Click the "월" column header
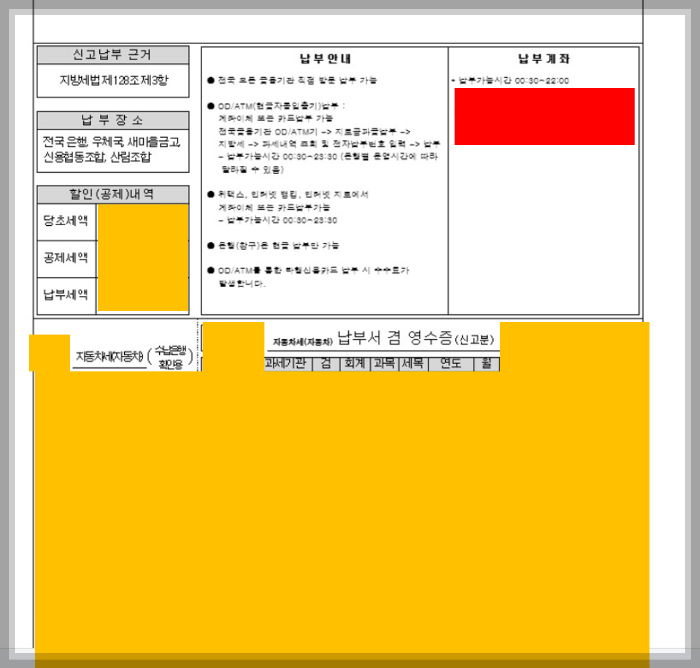Screen dimensions: 700x668 (x=486, y=364)
